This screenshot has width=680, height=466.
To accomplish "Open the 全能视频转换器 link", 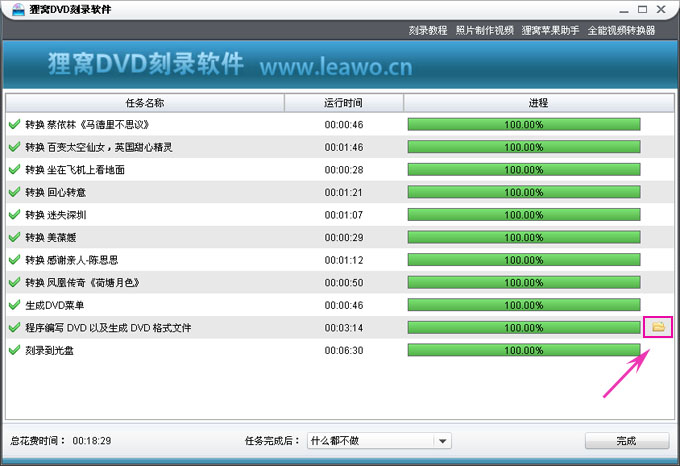I will [x=621, y=30].
